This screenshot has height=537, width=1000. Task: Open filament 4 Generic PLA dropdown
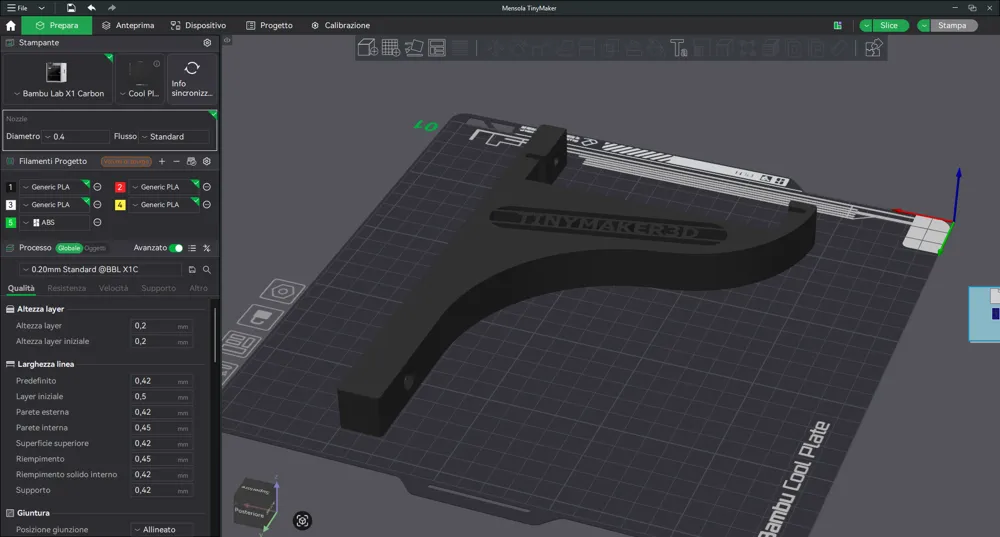(x=163, y=205)
